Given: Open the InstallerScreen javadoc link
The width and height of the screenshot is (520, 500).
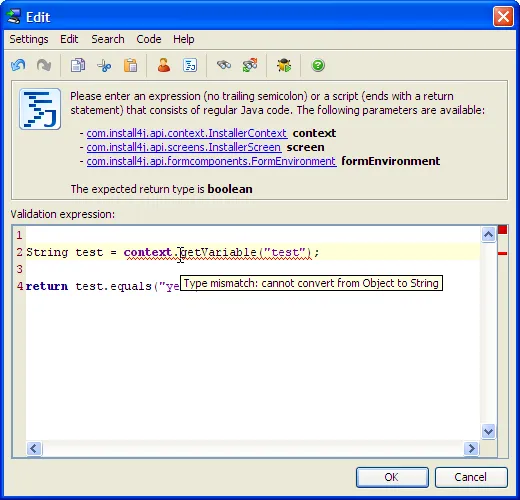Looking at the screenshot, I should [x=184, y=147].
